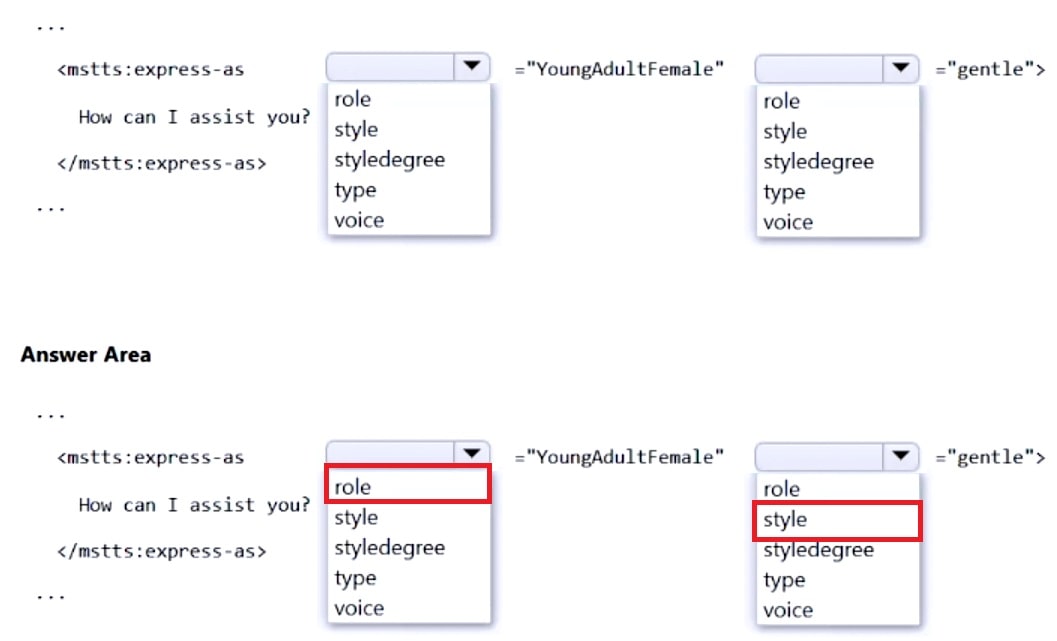Pick the red-highlighted "role" answer option

pos(351,487)
